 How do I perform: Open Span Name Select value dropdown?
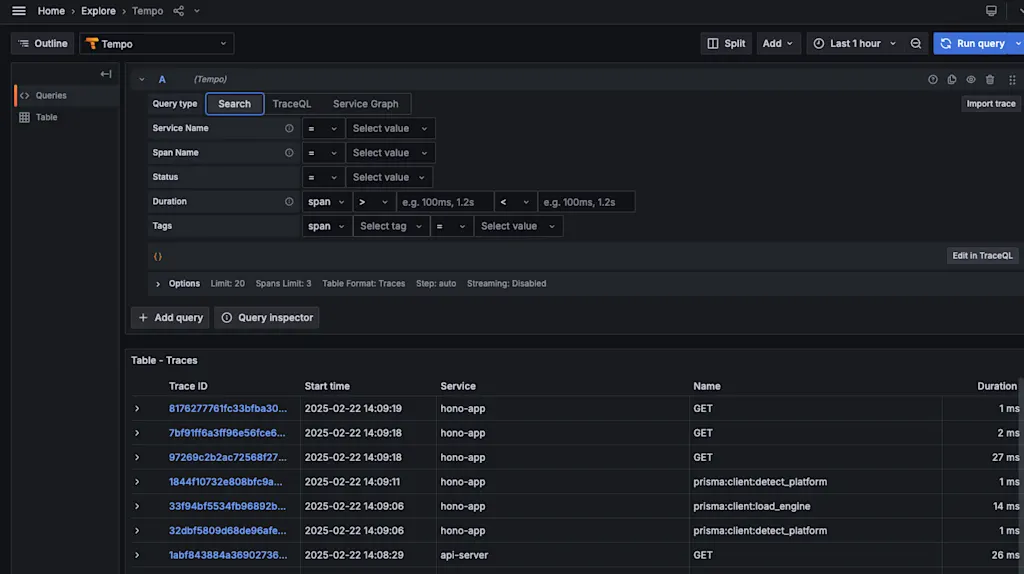coord(390,152)
